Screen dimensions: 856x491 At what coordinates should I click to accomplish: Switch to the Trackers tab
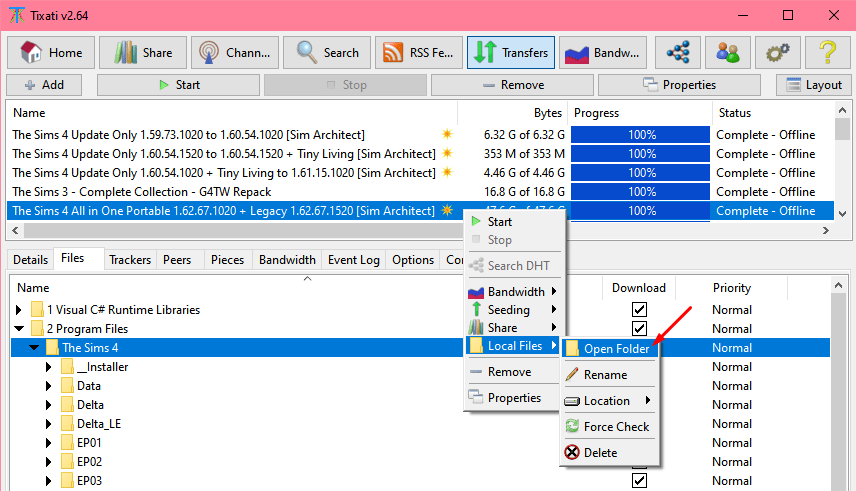130,259
